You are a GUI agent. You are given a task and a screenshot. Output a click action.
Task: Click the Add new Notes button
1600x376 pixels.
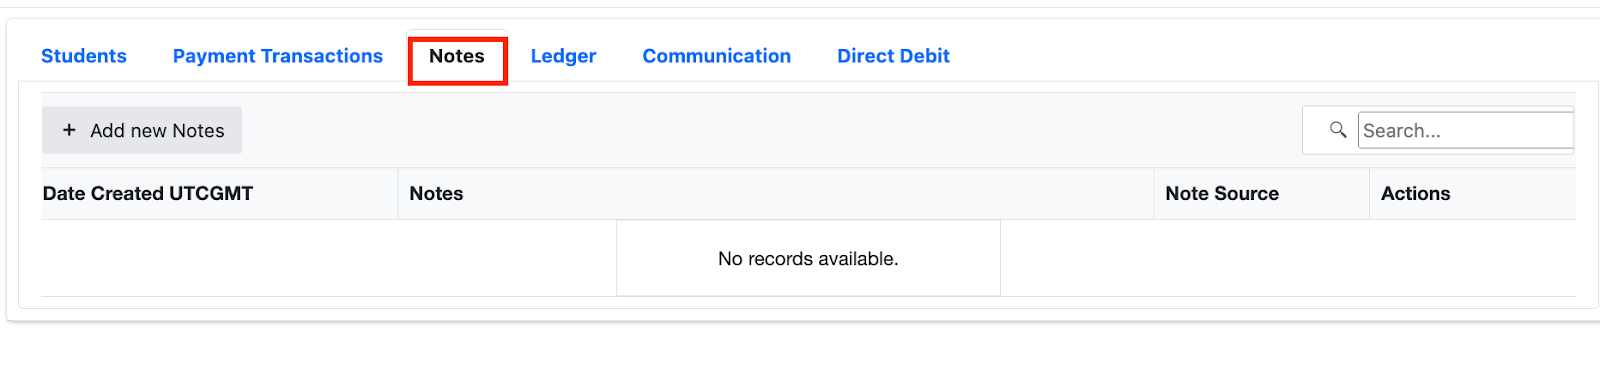click(142, 130)
